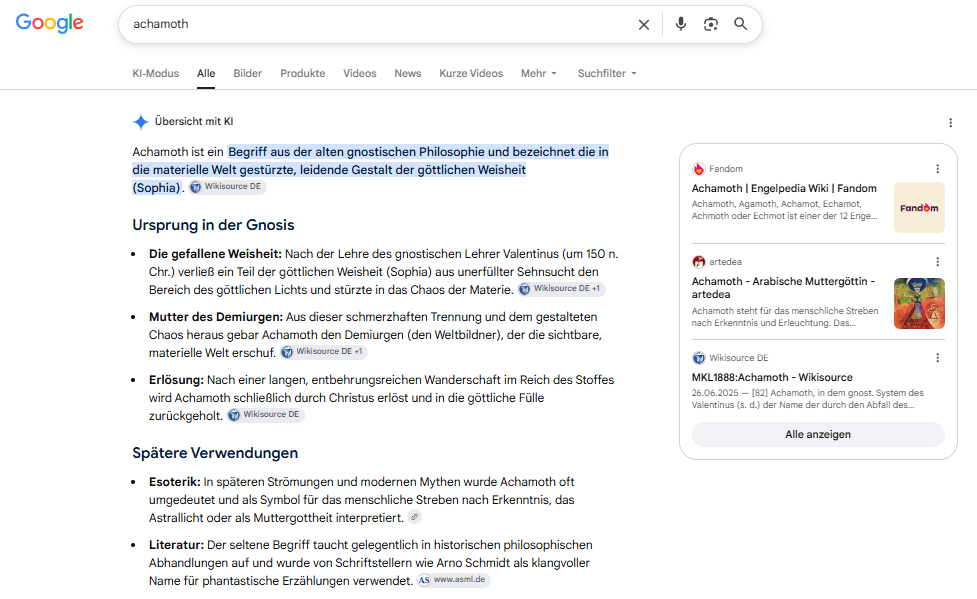Start voice search with the microphone icon

pyautogui.click(x=680, y=24)
